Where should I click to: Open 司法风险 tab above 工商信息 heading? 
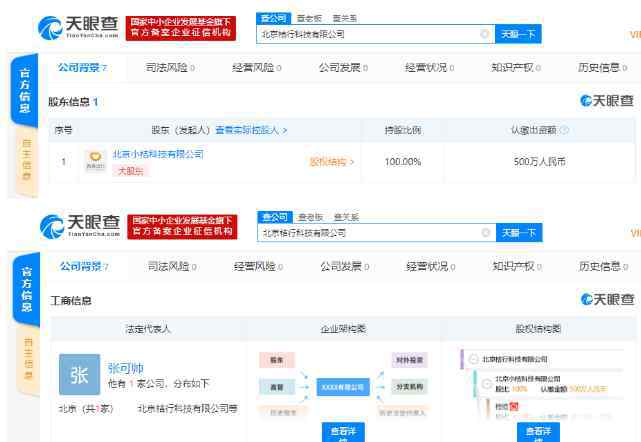coord(172,267)
